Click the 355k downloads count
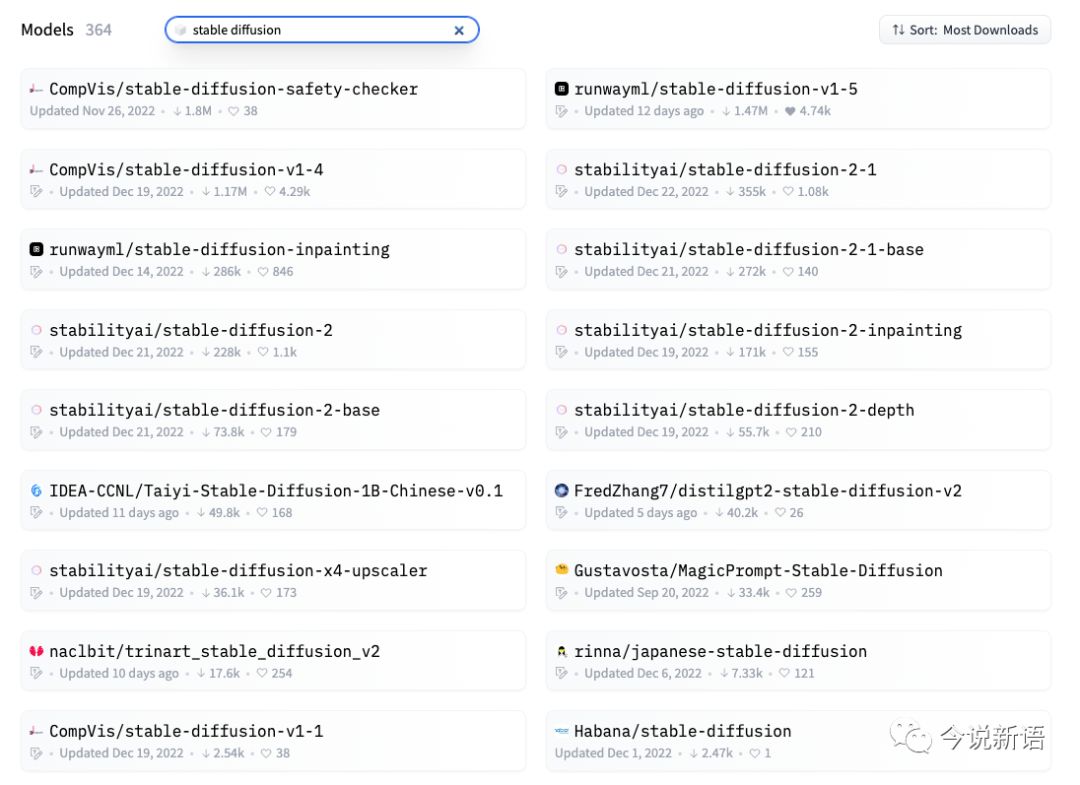Screen dimensions: 1080x785 click(x=746, y=191)
